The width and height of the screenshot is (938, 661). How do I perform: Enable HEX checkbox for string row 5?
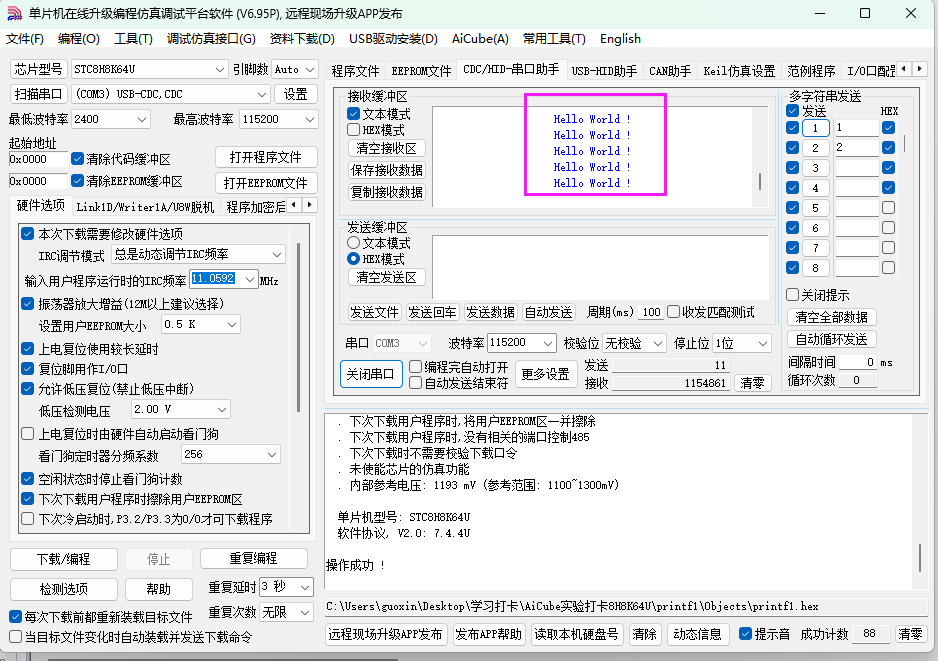[x=888, y=208]
